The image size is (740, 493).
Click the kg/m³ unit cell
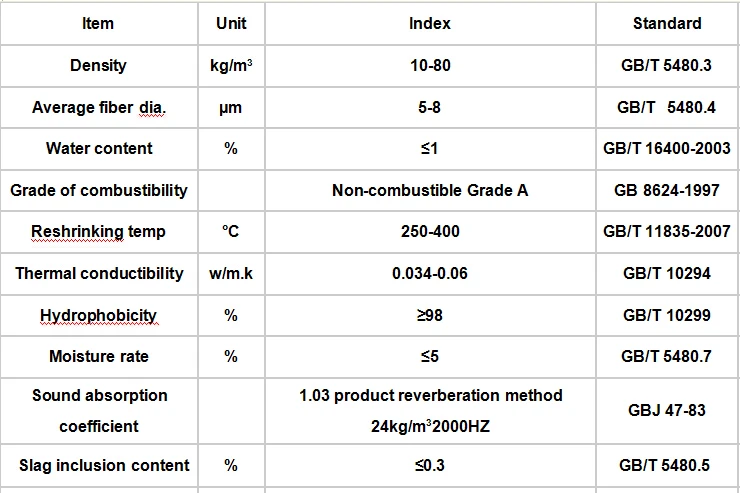tap(231, 65)
